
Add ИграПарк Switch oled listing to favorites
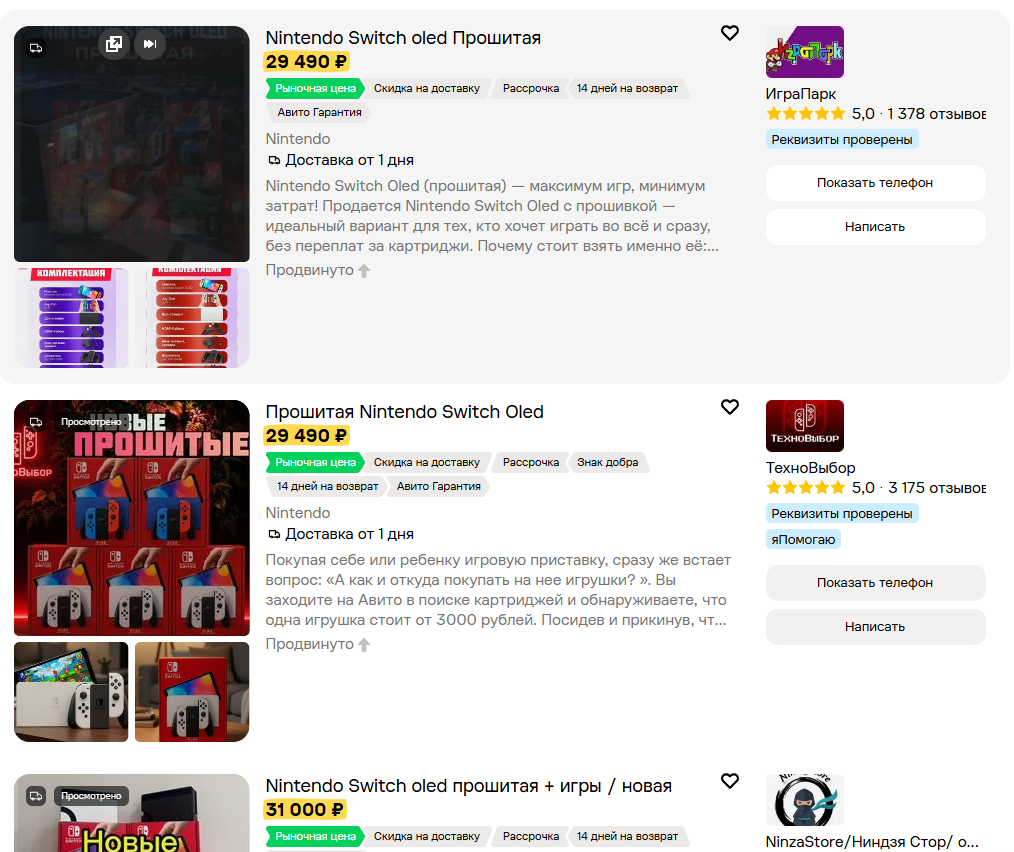tap(729, 33)
